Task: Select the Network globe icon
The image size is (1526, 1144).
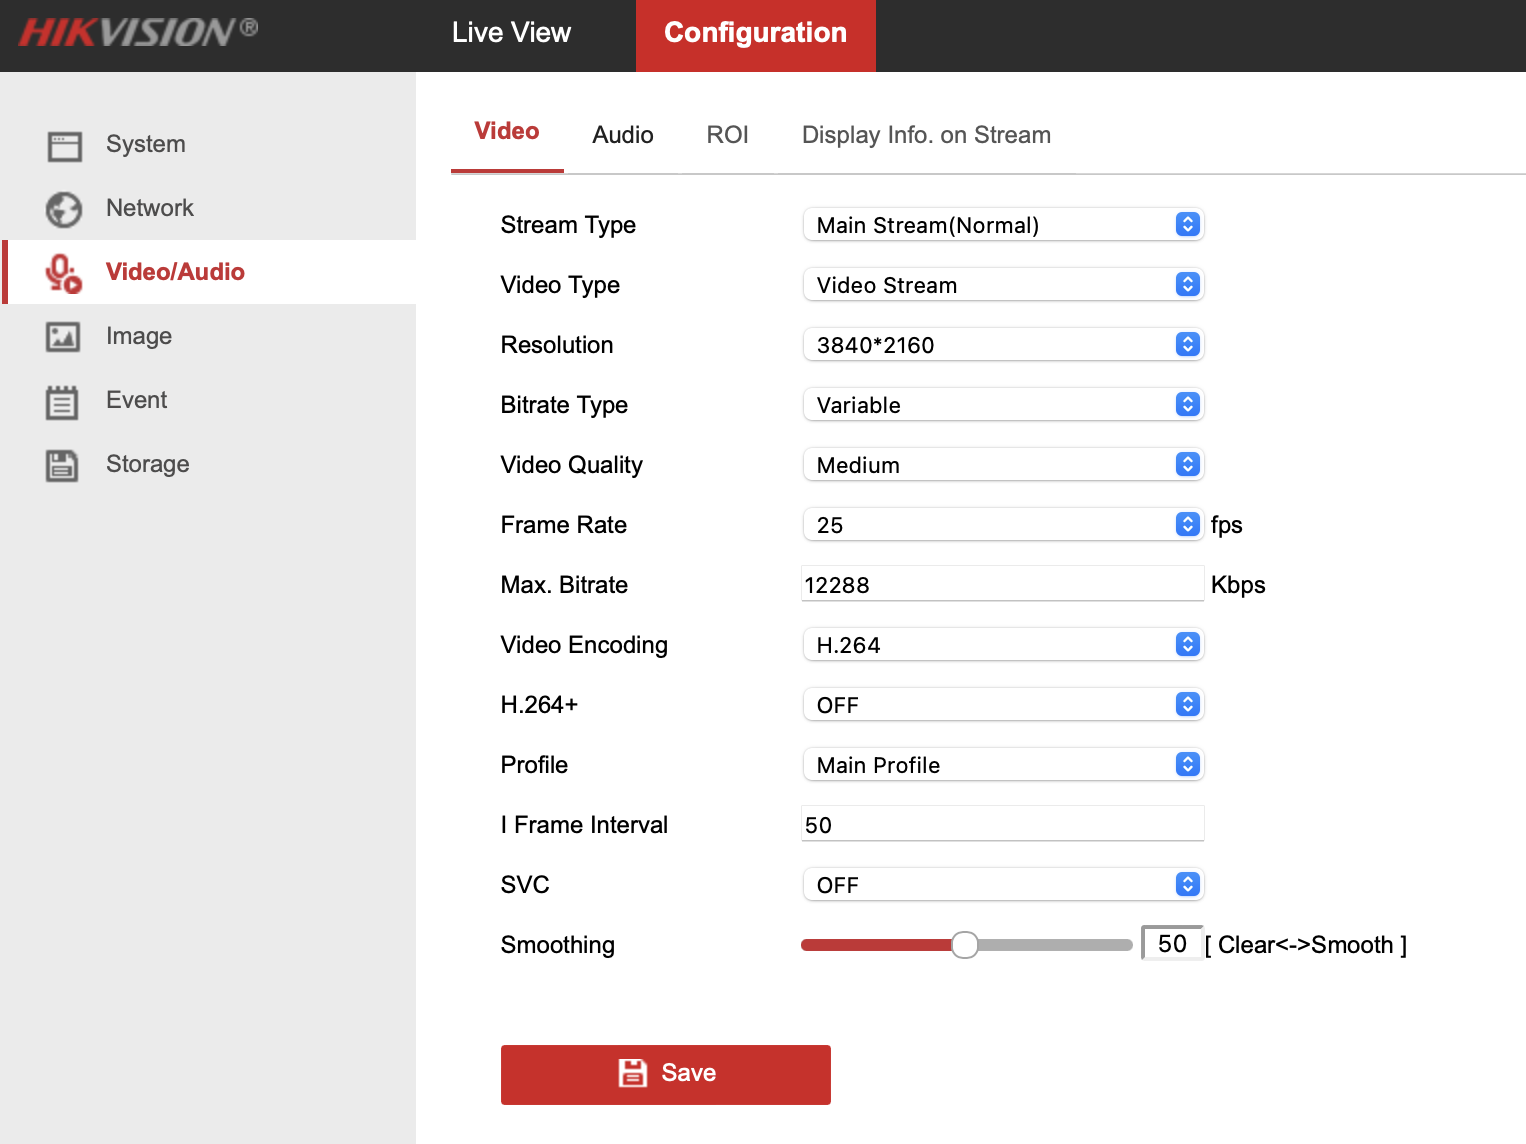Action: [x=63, y=209]
